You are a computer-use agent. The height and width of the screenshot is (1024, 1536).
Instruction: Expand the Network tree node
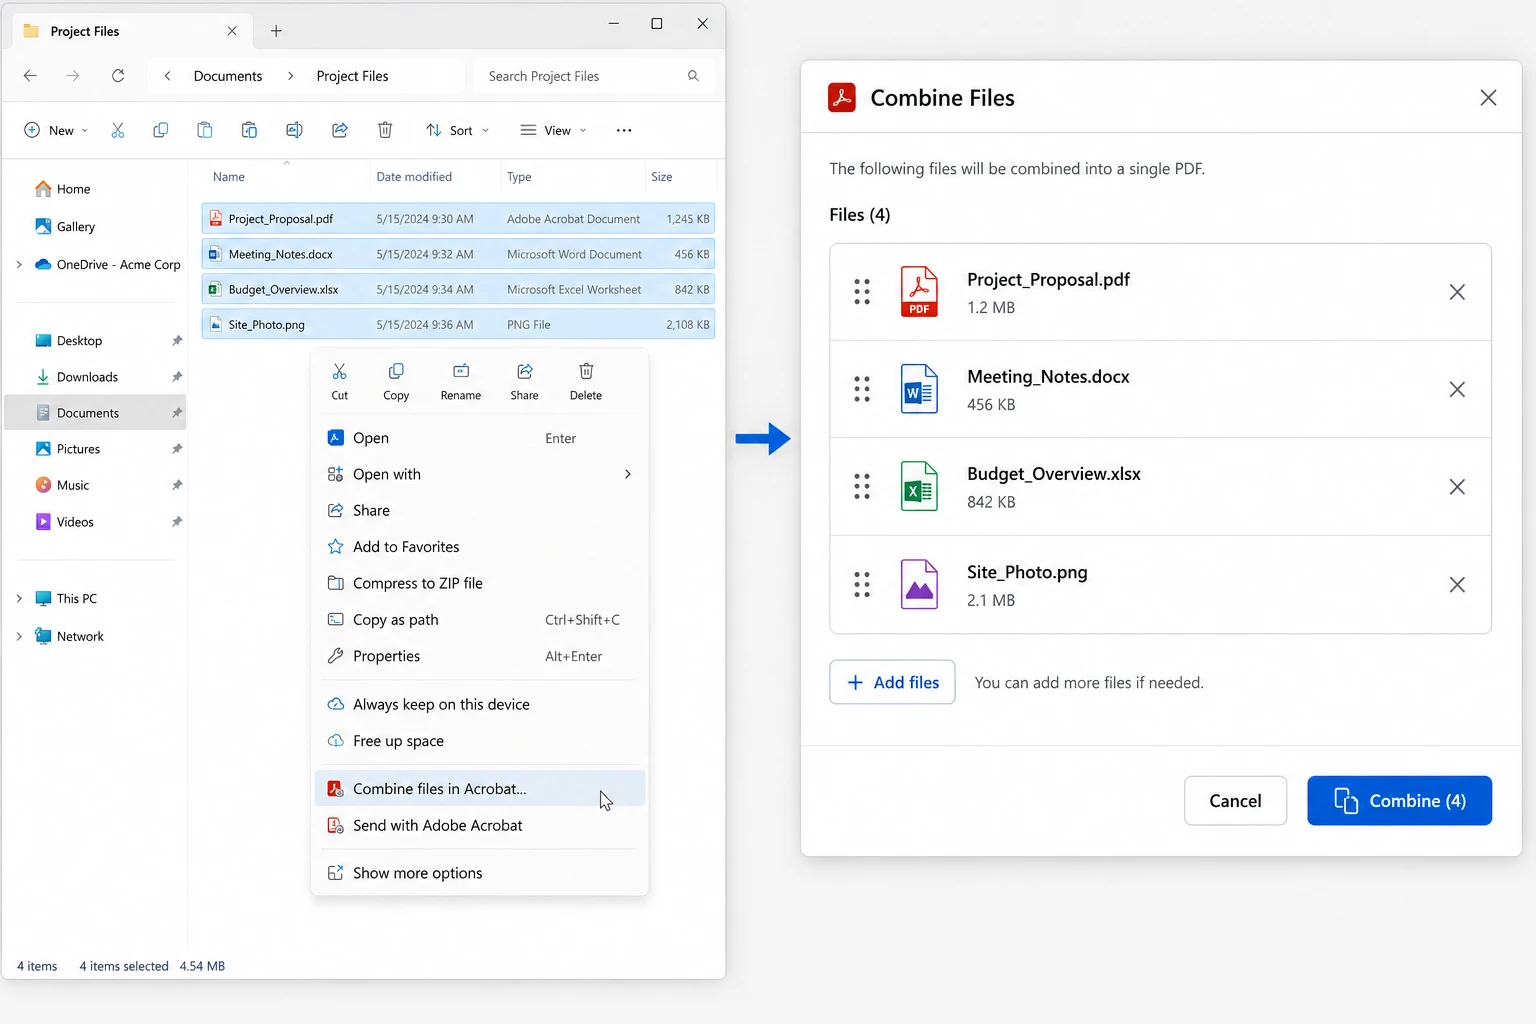(19, 636)
